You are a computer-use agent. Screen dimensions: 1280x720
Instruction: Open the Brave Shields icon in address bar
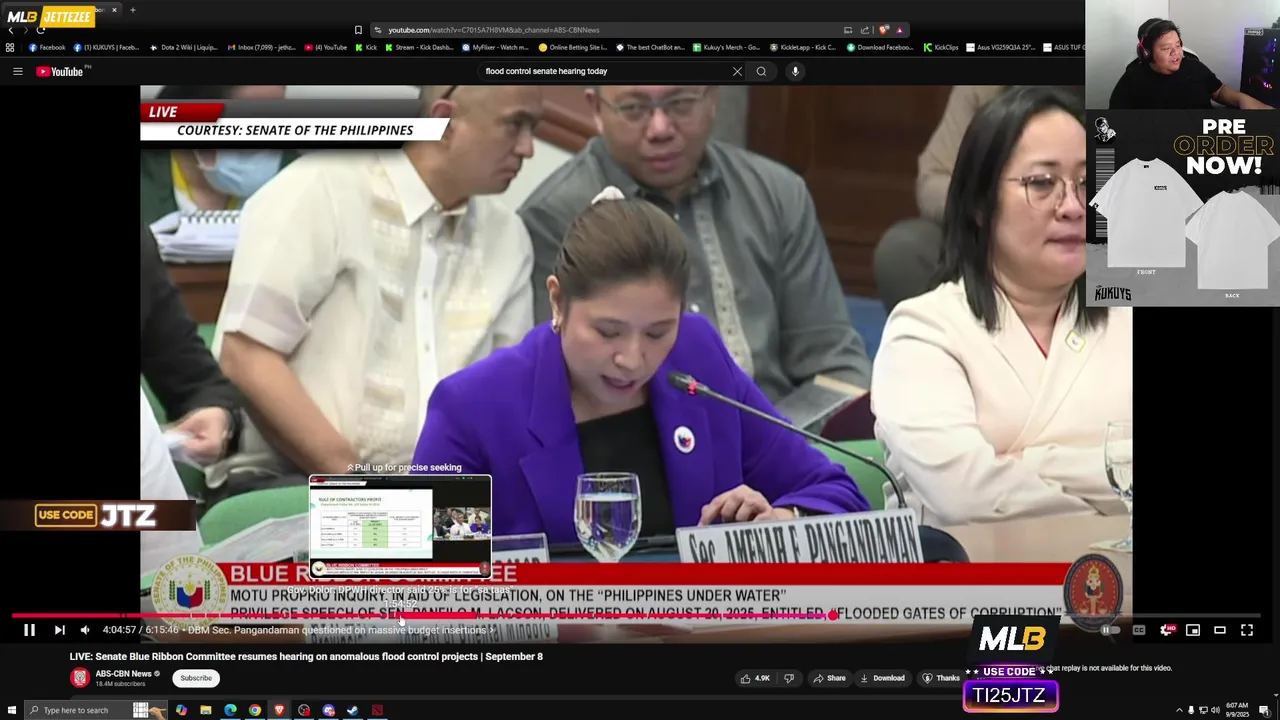(883, 30)
